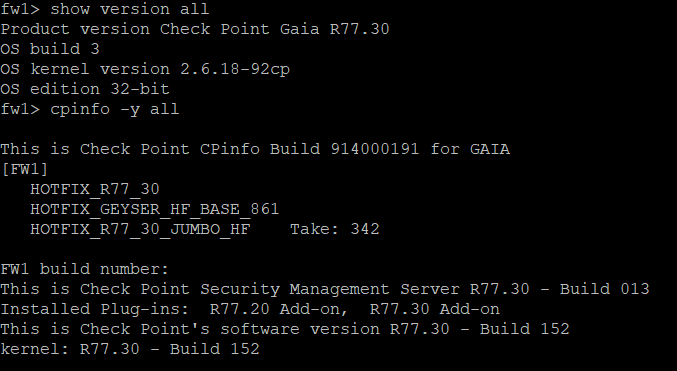
Task: Click the 'OS build 3' line
Action: point(50,49)
